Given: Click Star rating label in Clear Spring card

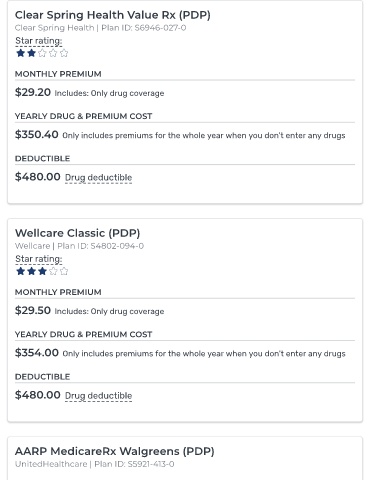Looking at the screenshot, I should [39, 41].
